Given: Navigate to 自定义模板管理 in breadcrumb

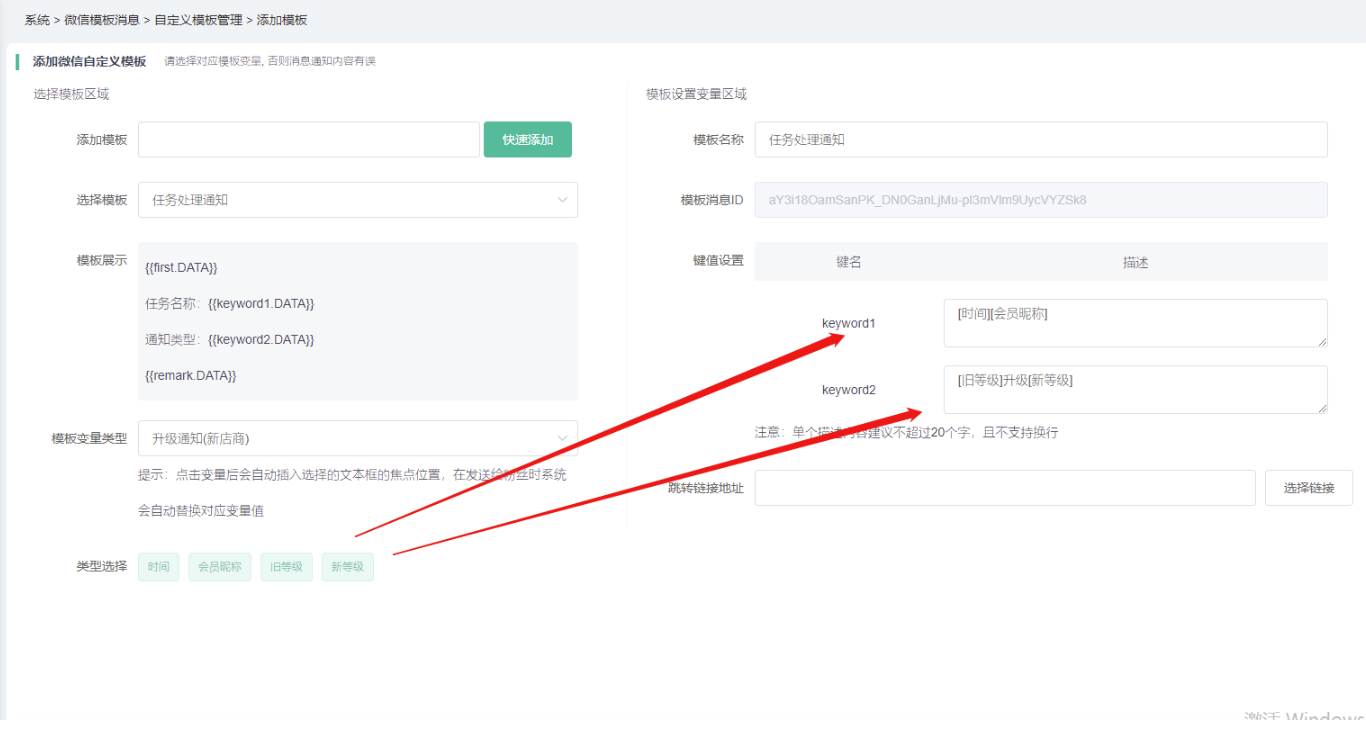Looking at the screenshot, I should coord(198,20).
